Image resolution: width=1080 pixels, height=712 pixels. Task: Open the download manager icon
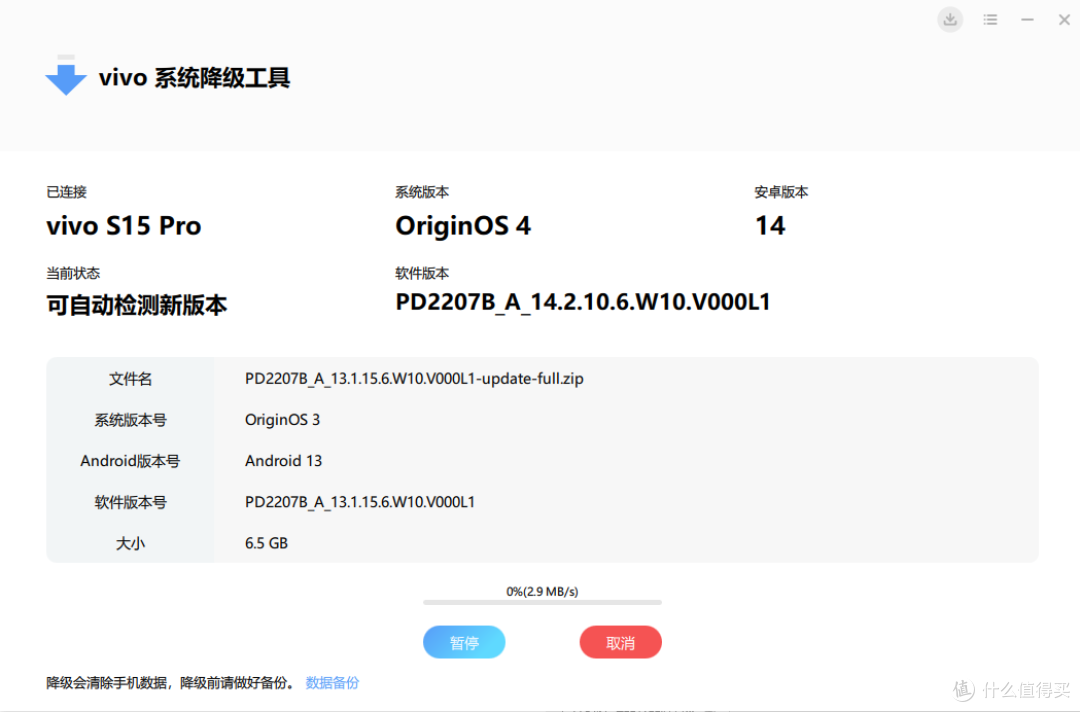[950, 19]
